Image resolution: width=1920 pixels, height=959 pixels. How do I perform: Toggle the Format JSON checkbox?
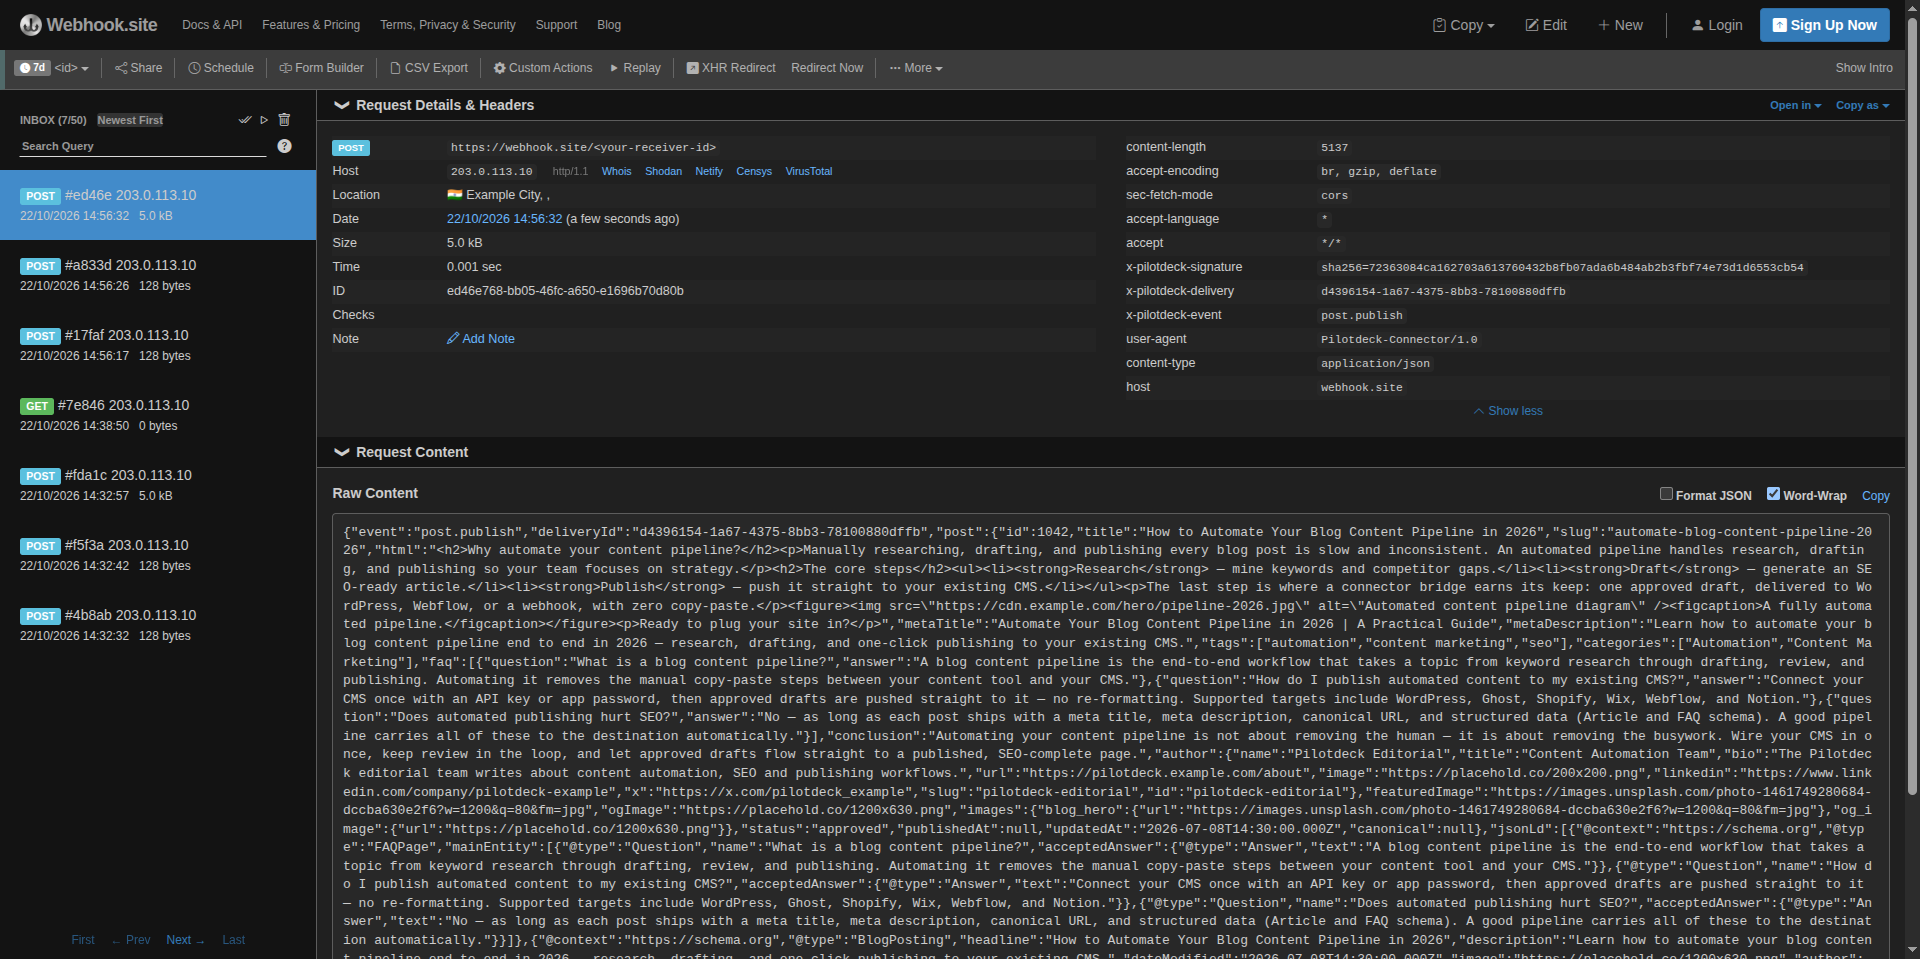coord(1666,494)
